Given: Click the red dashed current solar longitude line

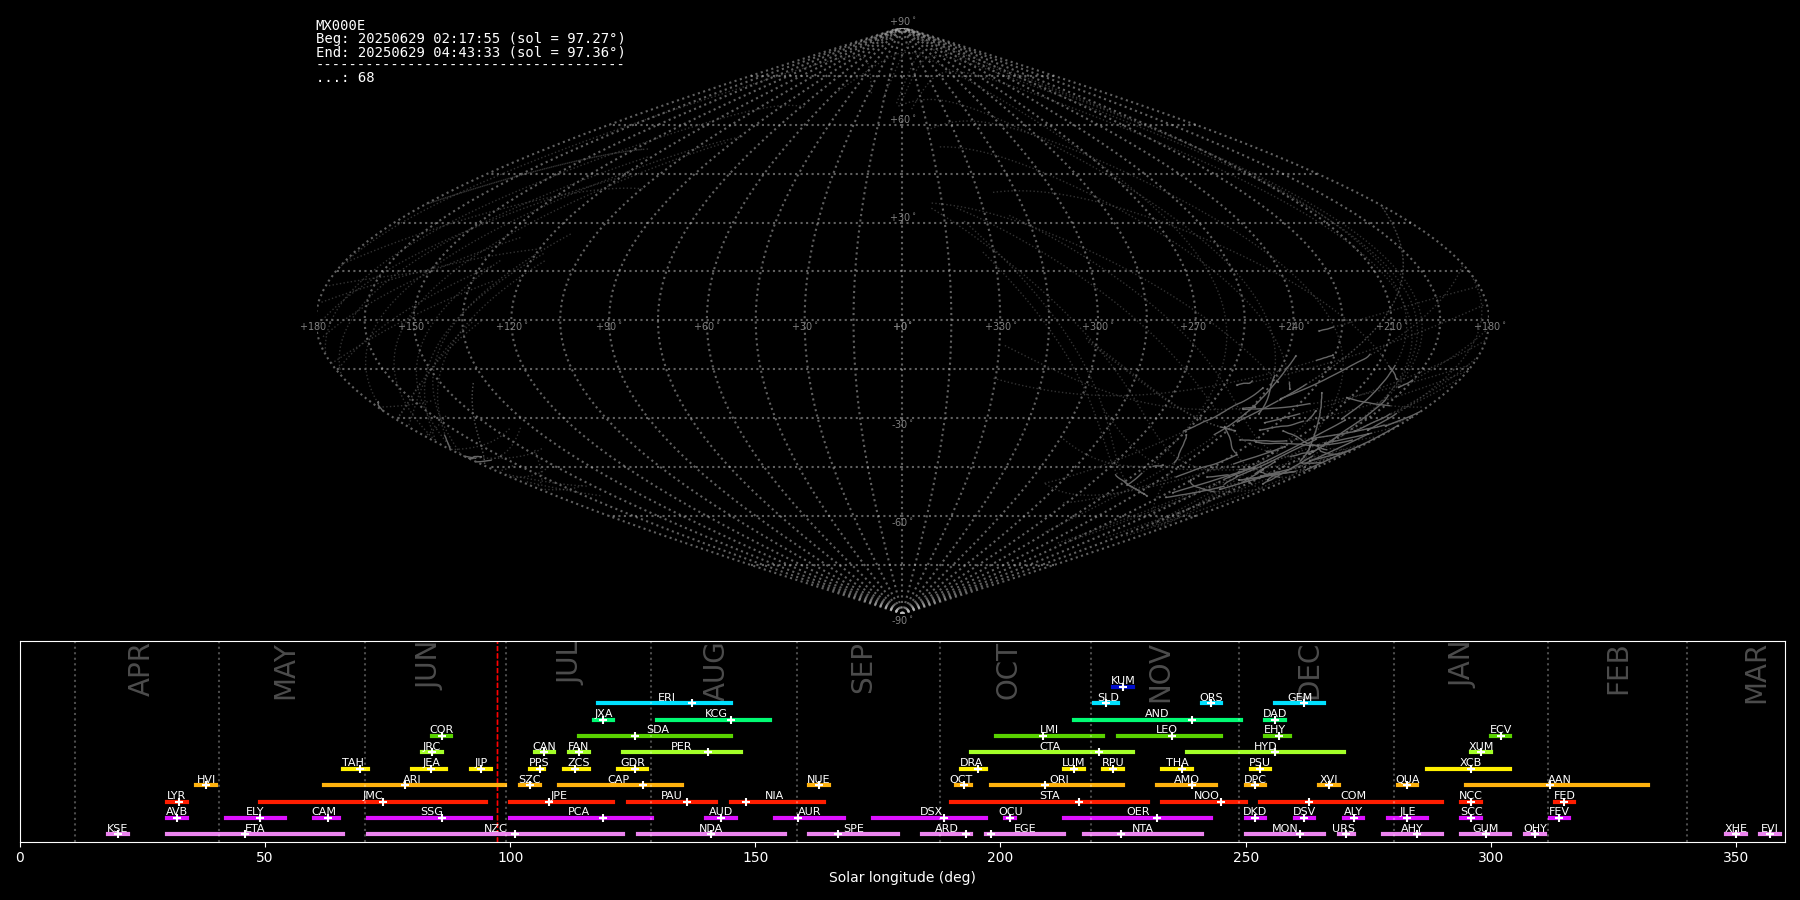Looking at the screenshot, I should (497, 740).
